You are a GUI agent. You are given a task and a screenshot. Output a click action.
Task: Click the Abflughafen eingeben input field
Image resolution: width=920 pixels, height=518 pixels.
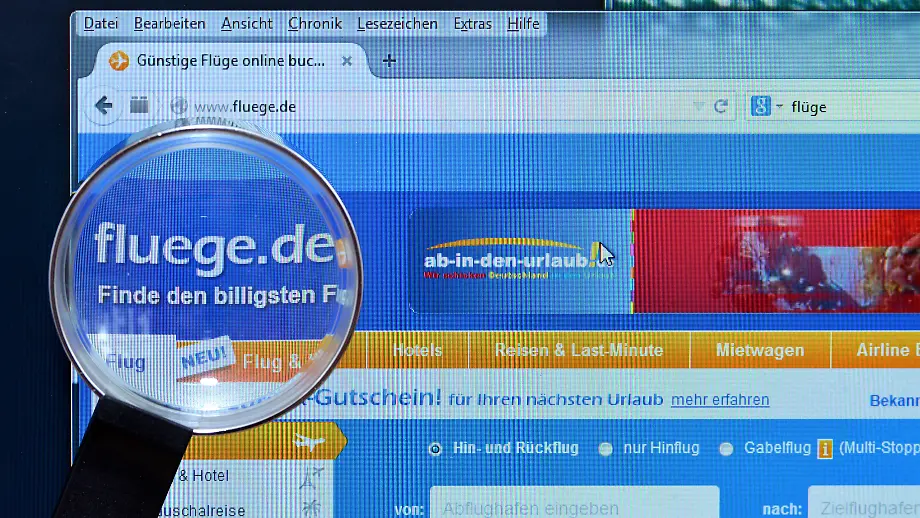coord(574,503)
